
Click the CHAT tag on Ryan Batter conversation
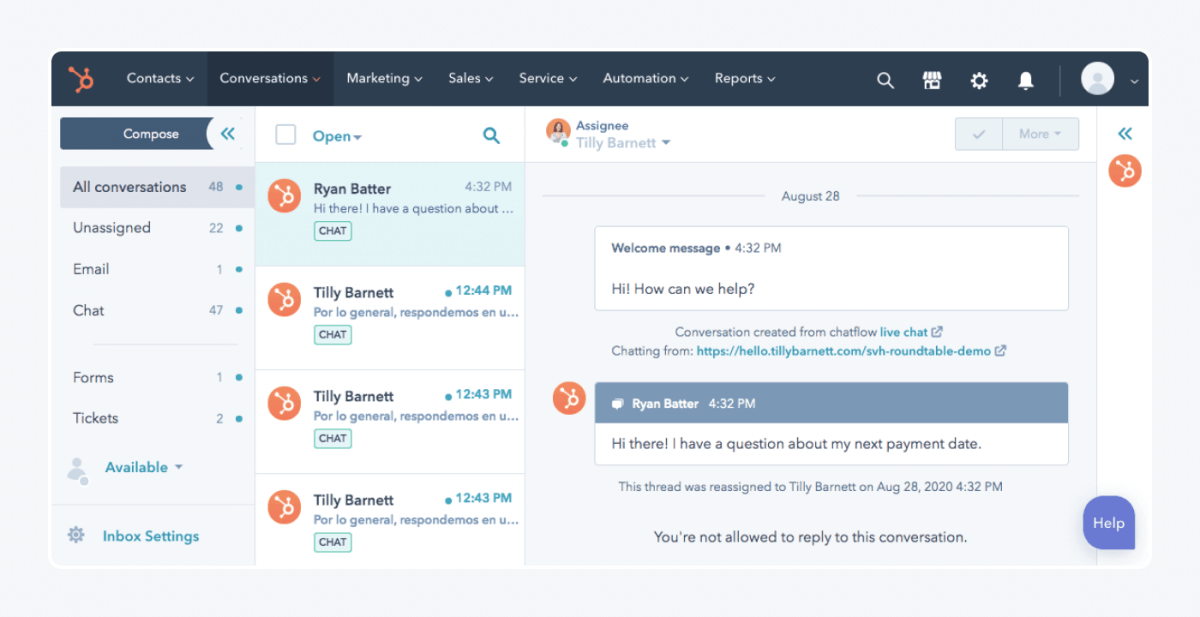[333, 230]
